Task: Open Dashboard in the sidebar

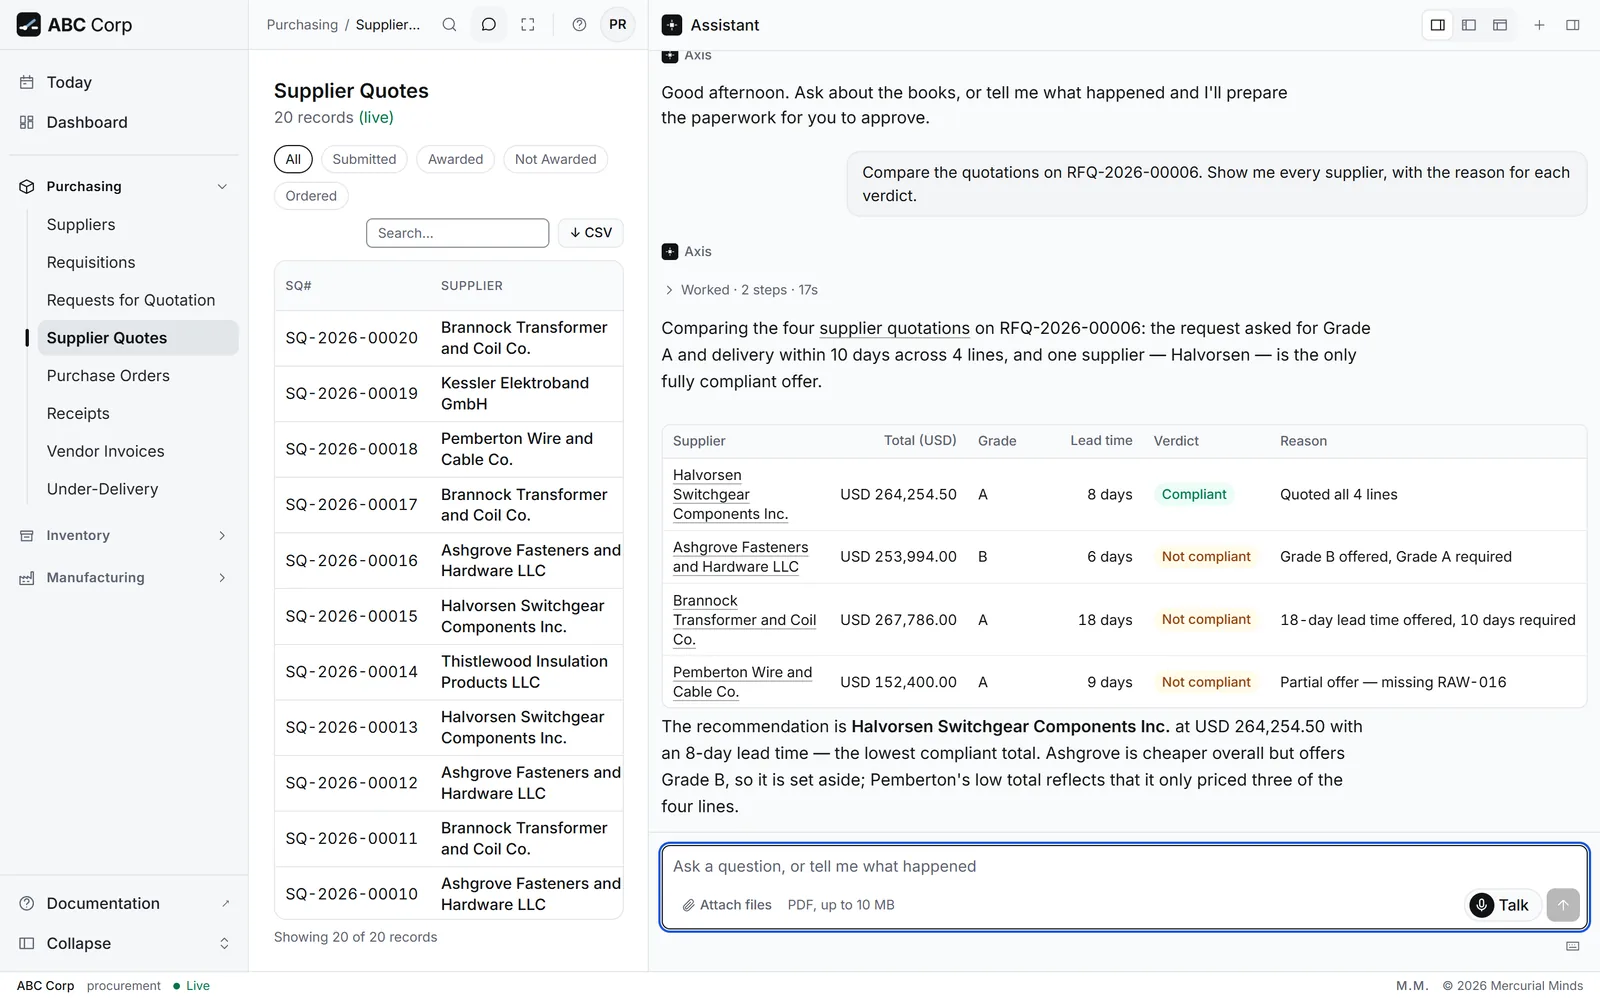Action: pos(124,122)
